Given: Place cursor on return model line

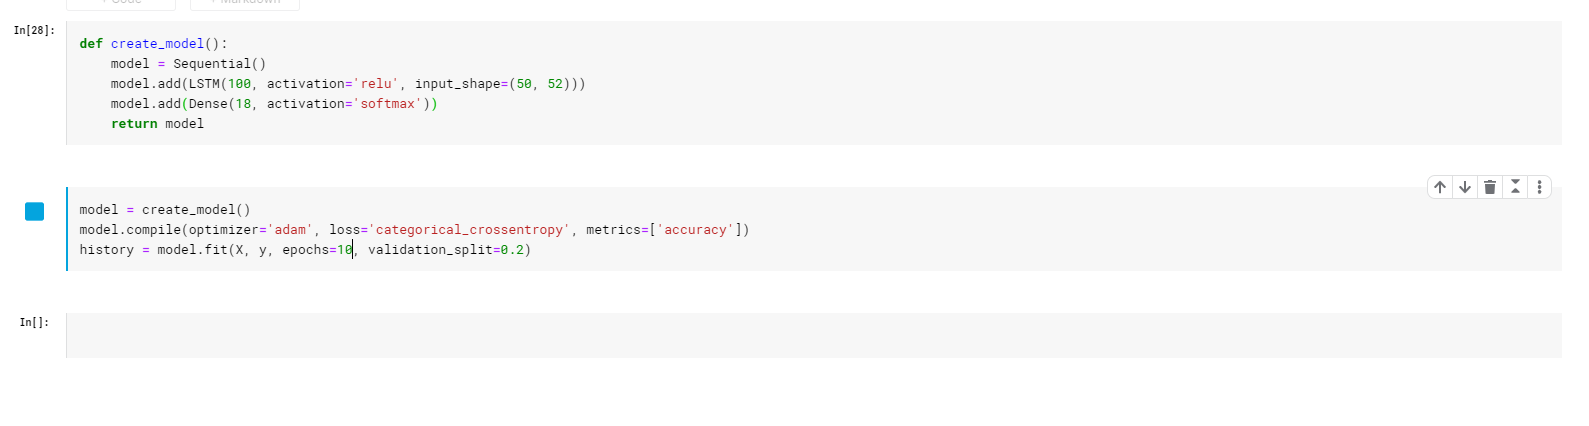Looking at the screenshot, I should pos(157,124).
